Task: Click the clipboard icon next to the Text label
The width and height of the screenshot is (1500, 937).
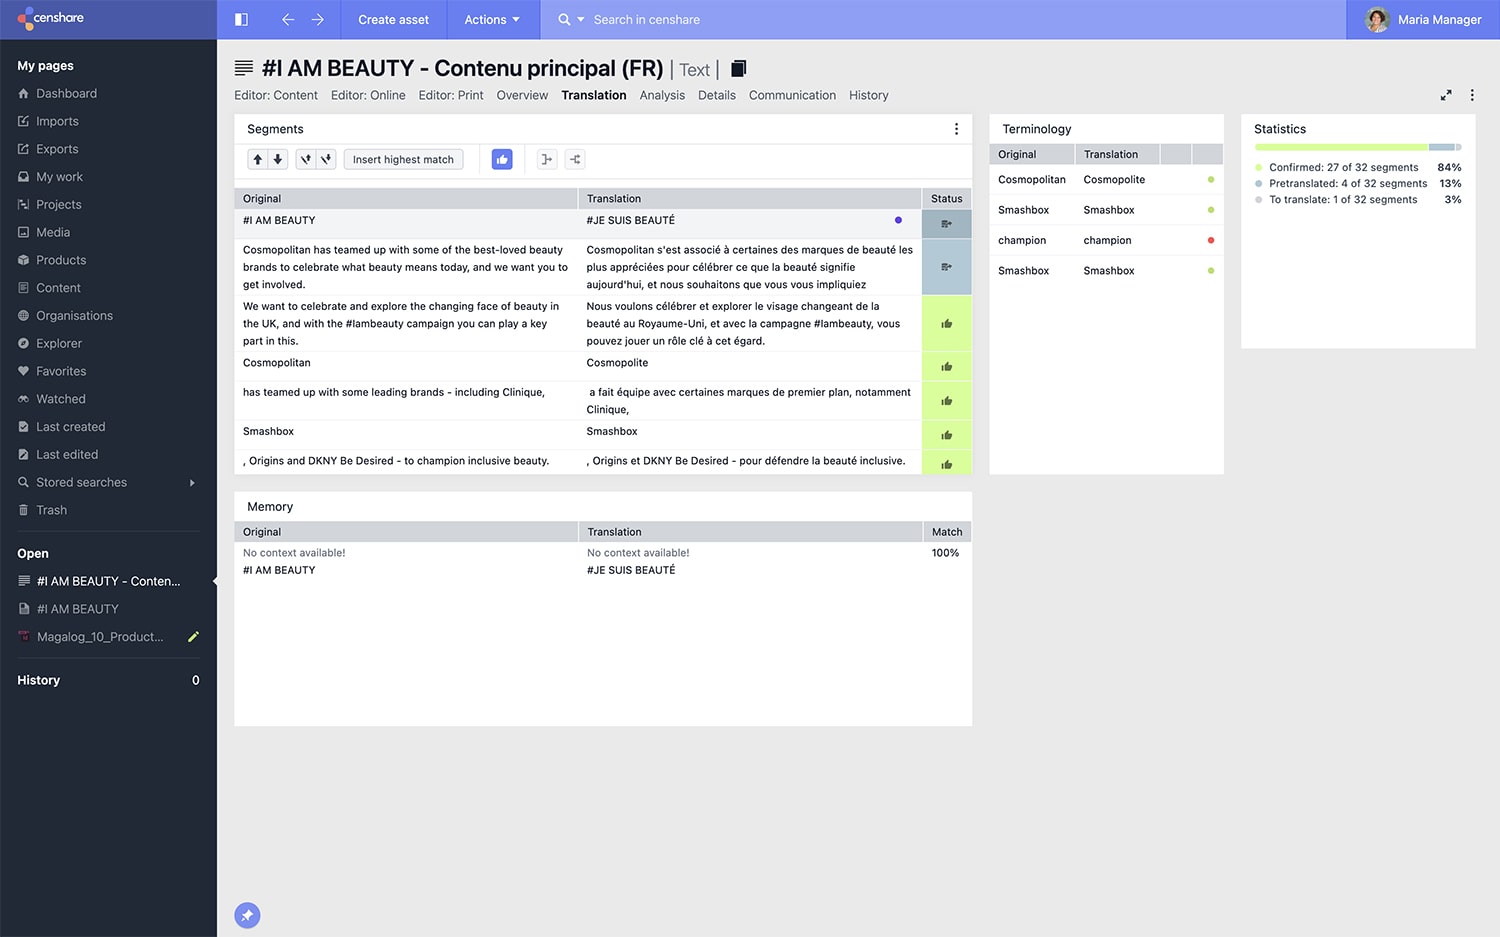Action: click(x=739, y=69)
